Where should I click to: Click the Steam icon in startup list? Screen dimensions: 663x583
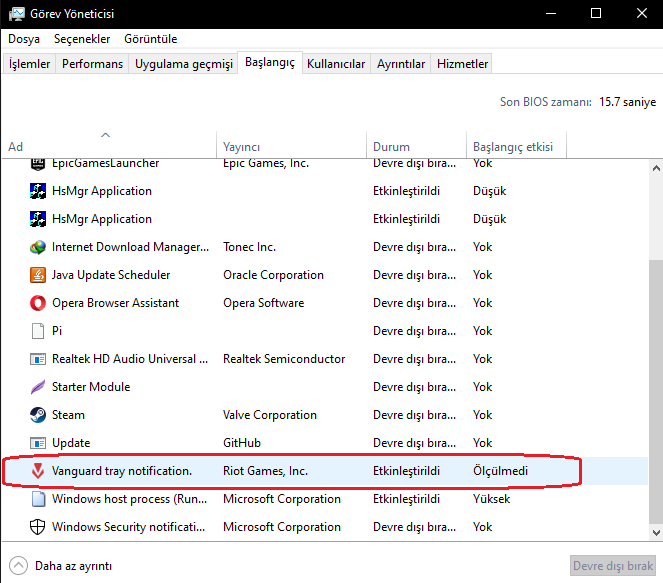38,415
